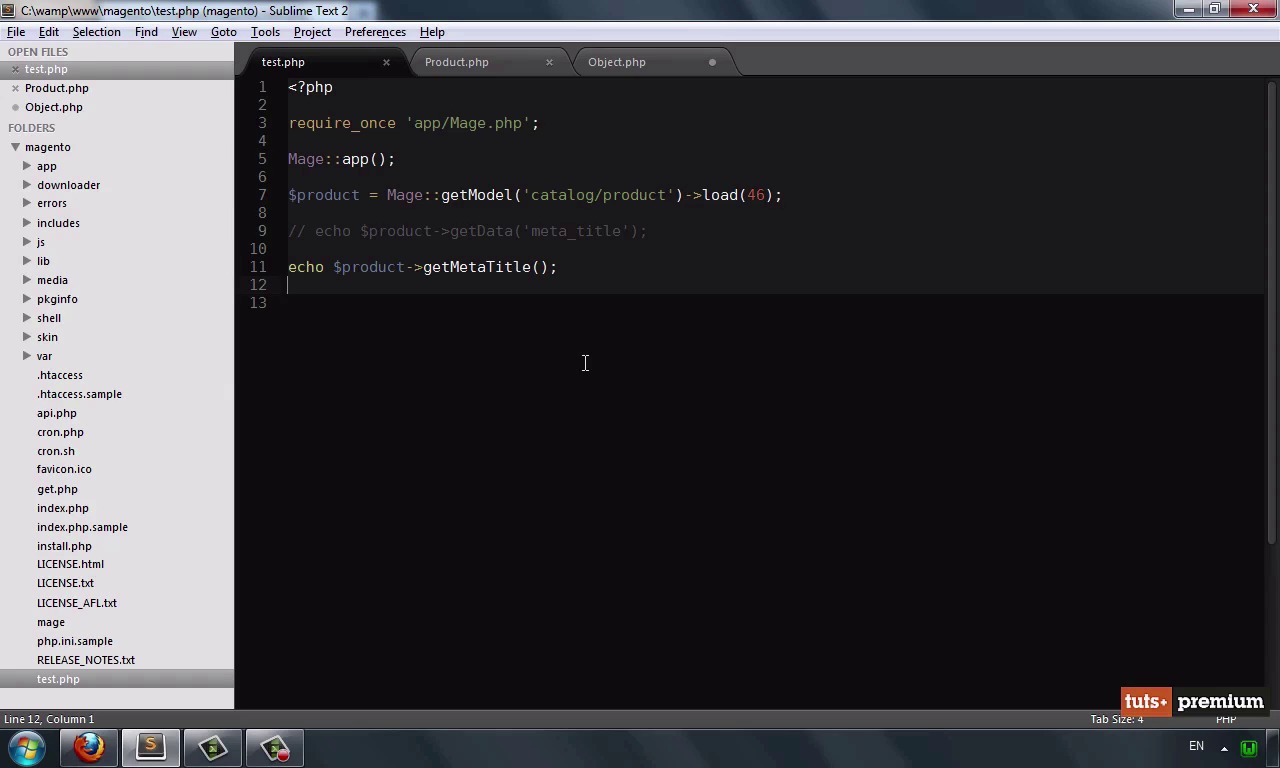Click the Tab Size: 4 status entry
Image resolution: width=1280 pixels, height=768 pixels.
(x=1117, y=719)
